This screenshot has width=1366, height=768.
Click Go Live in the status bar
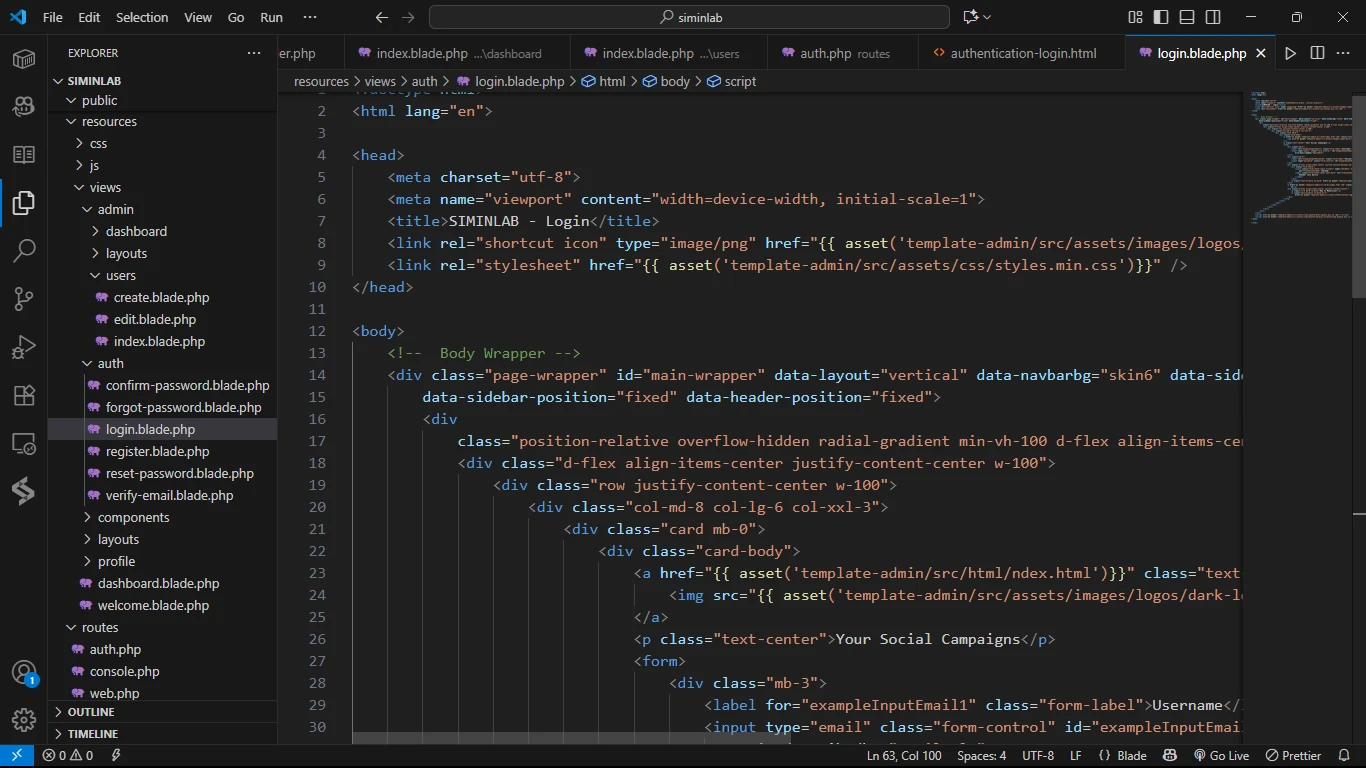tap(1221, 755)
